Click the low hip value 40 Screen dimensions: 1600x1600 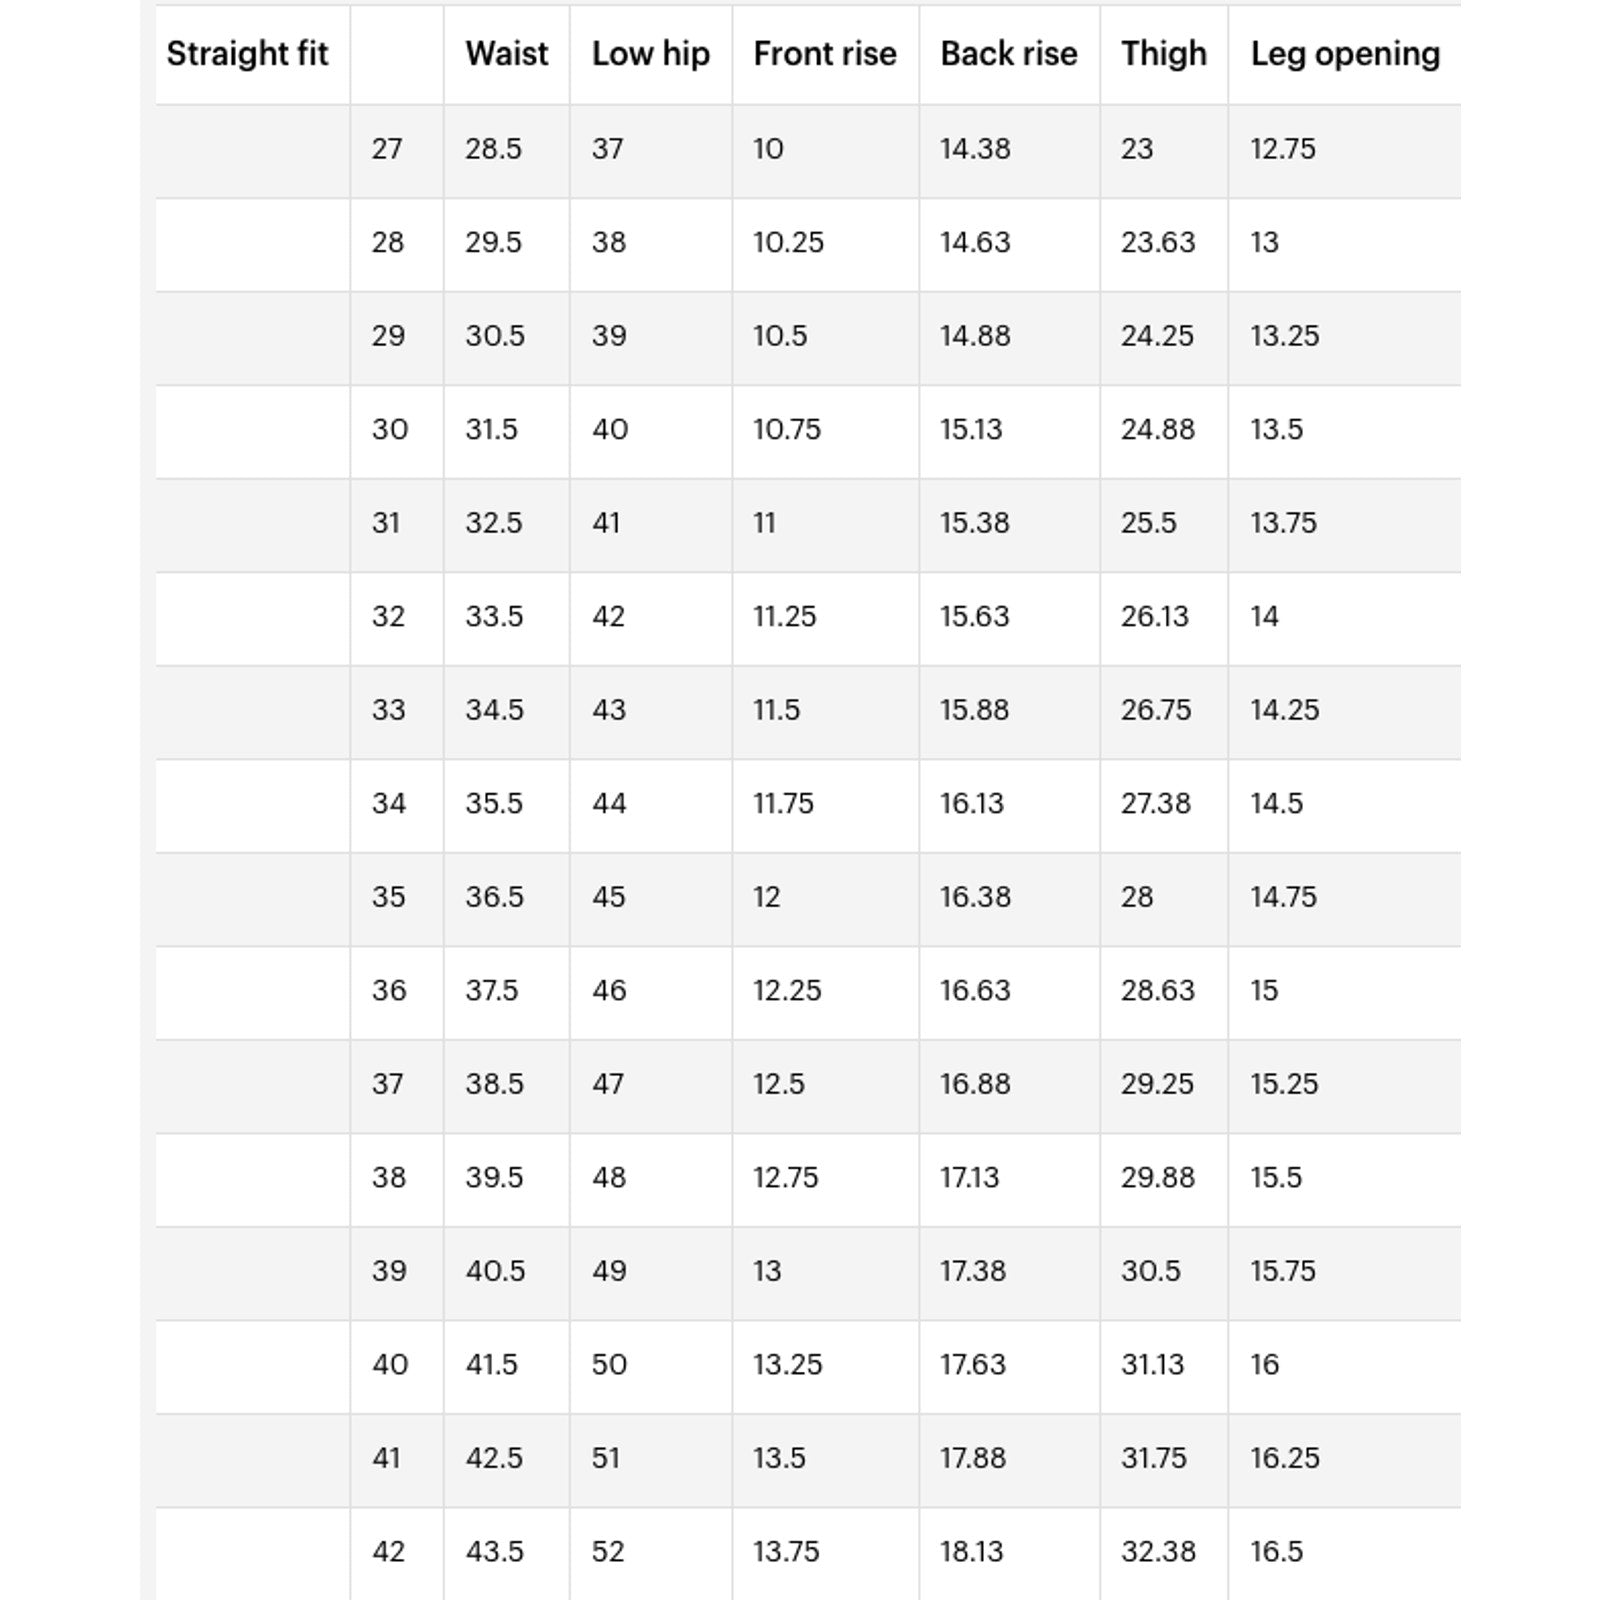click(x=609, y=430)
